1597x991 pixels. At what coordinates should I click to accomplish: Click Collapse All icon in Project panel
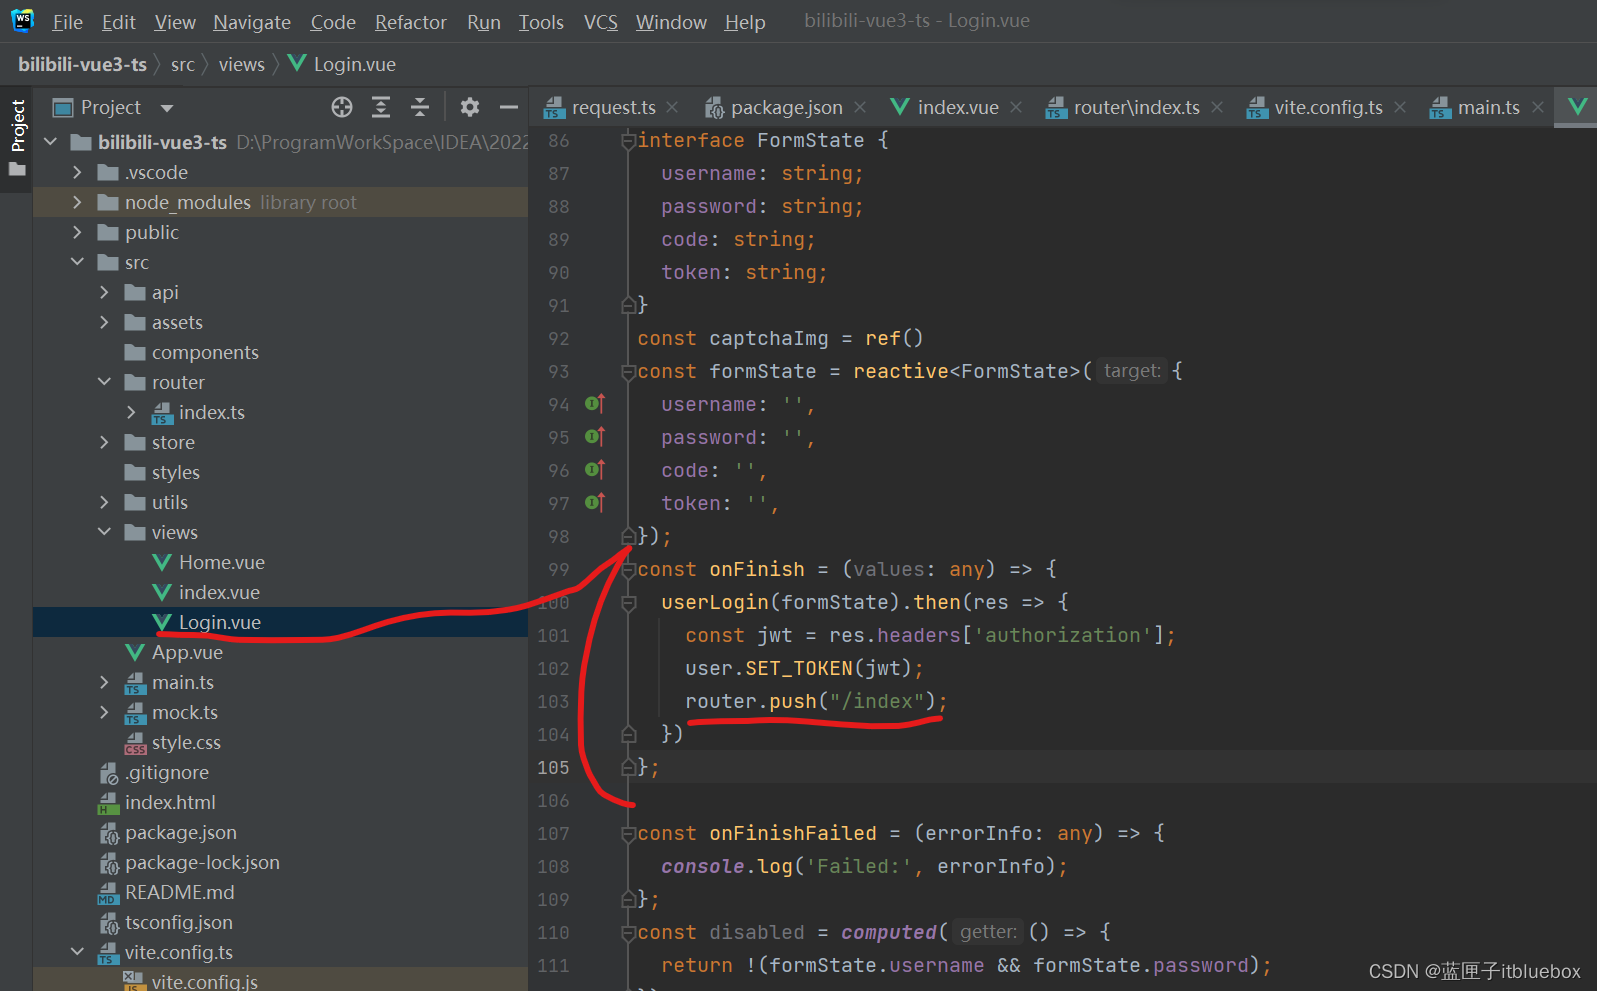click(420, 107)
